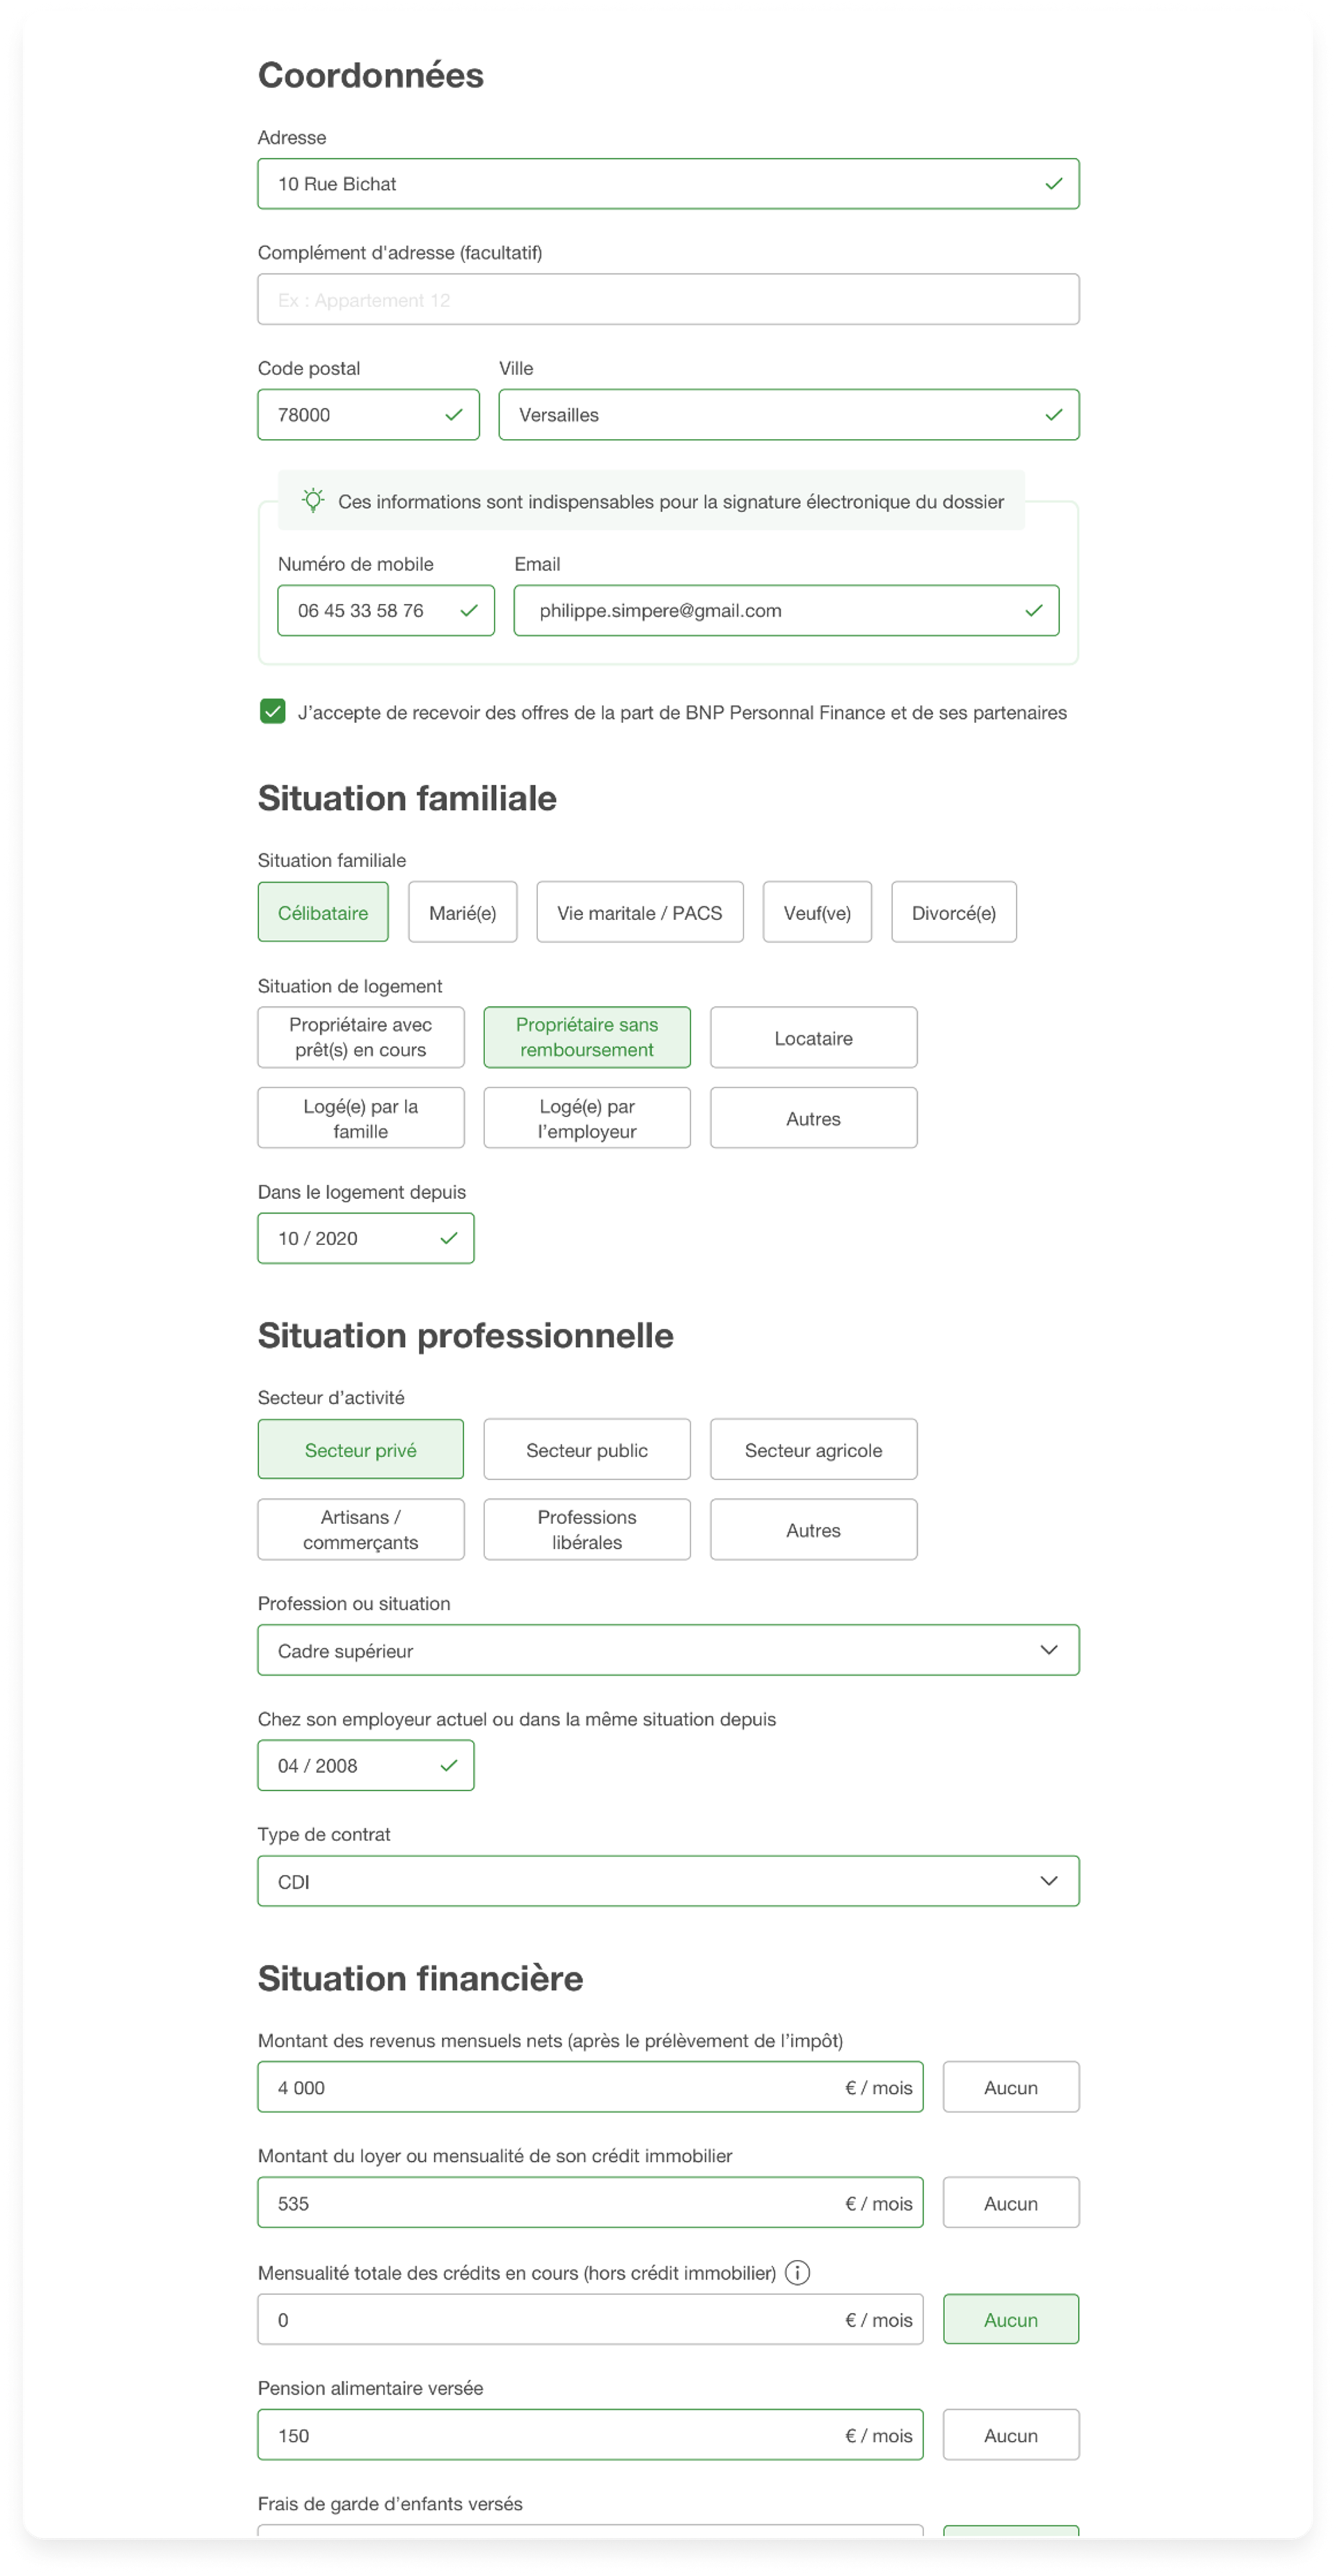Click the employer start date field 04 / 2008

click(x=365, y=1765)
